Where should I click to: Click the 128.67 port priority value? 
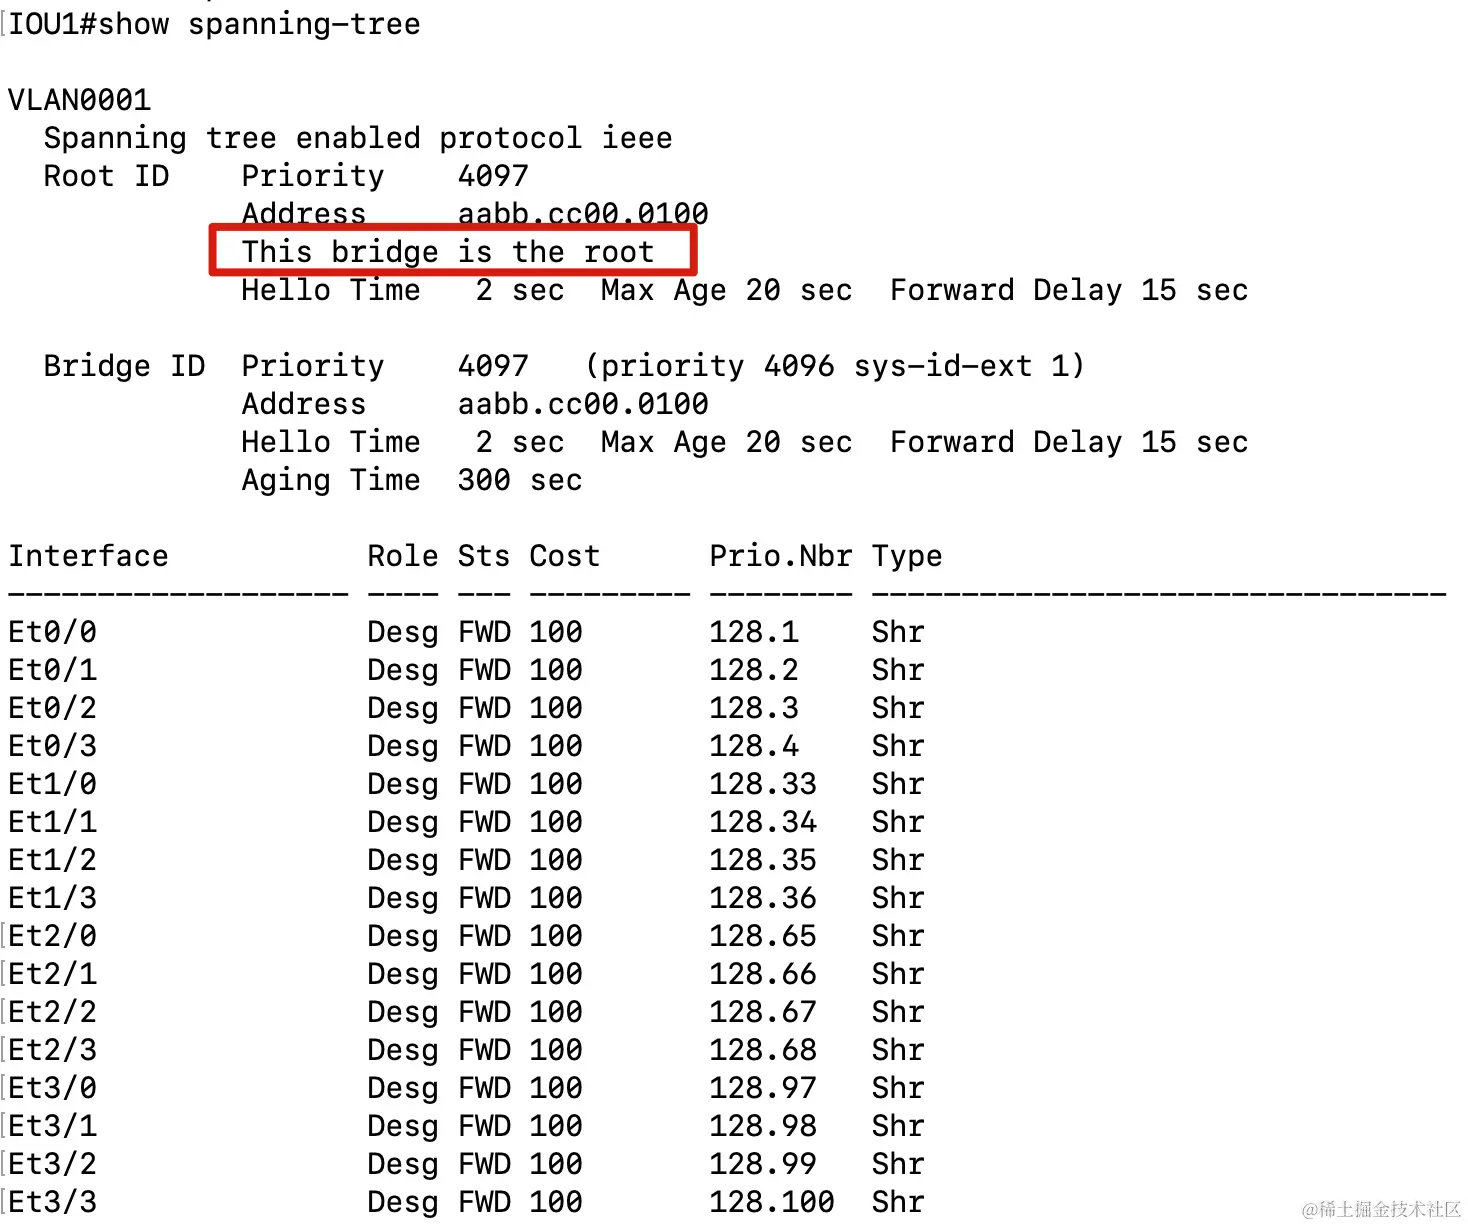coord(763,1012)
